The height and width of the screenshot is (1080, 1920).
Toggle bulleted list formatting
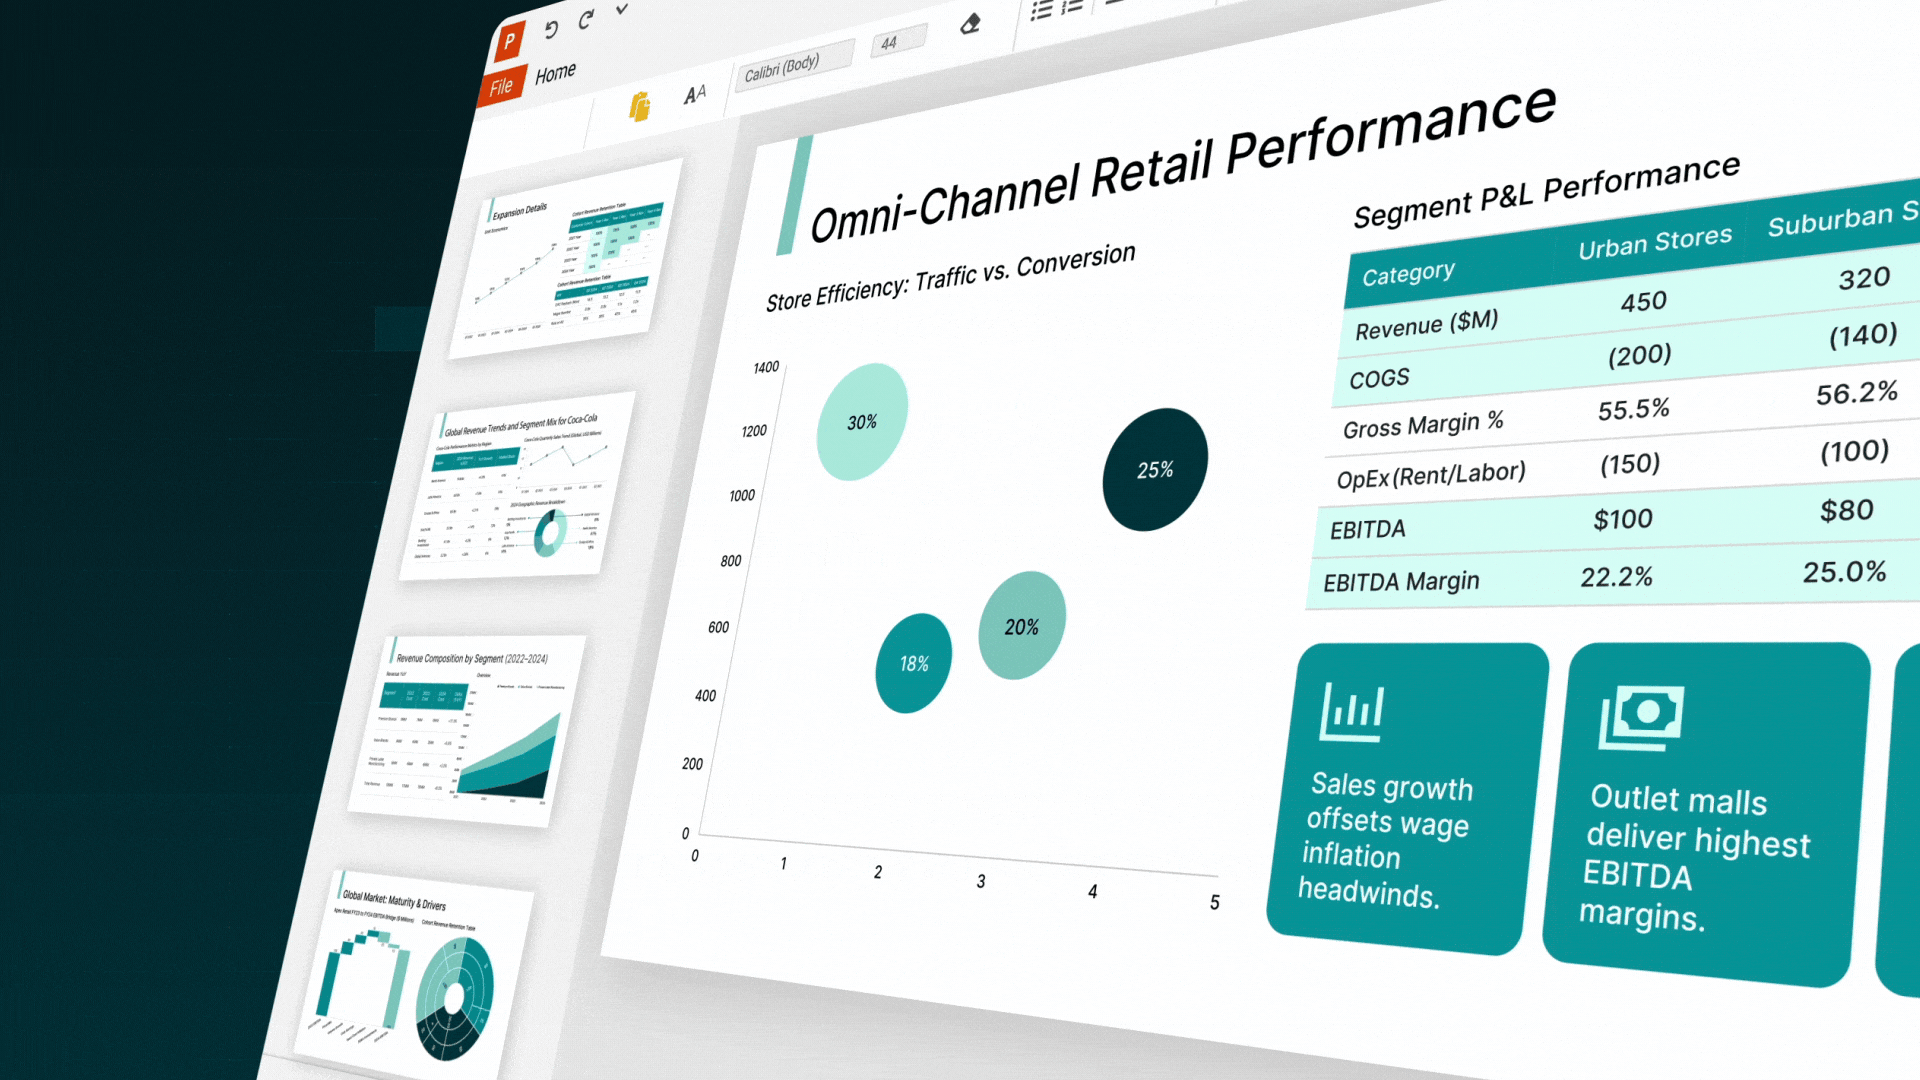pyautogui.click(x=1042, y=10)
